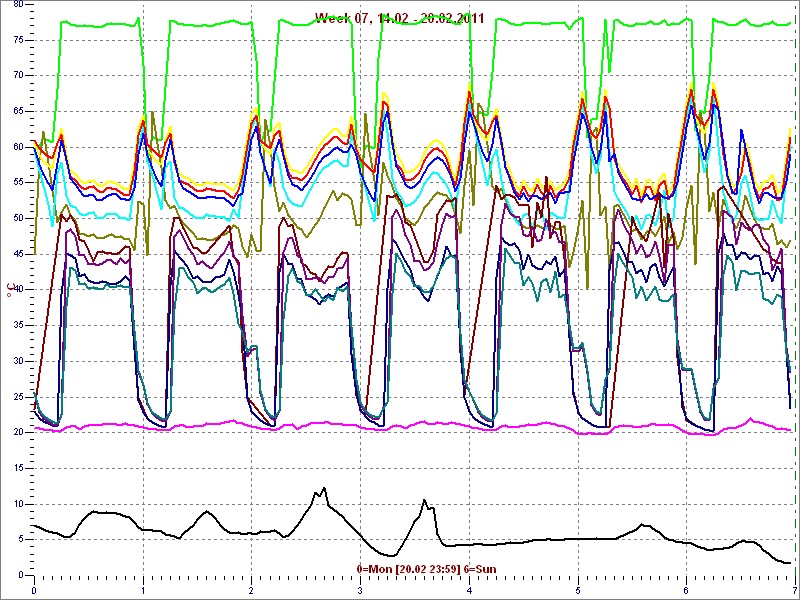Pick x-axis day marker "4"
The image size is (800, 600).
pyautogui.click(x=469, y=590)
